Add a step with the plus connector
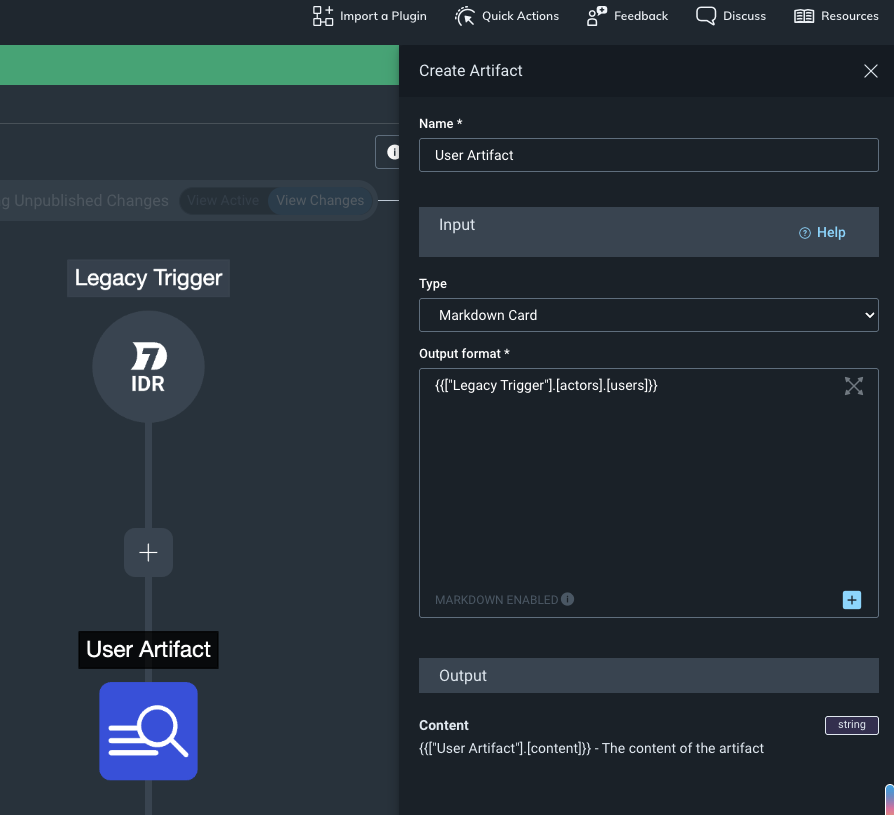The width and height of the screenshot is (894, 815). (148, 552)
